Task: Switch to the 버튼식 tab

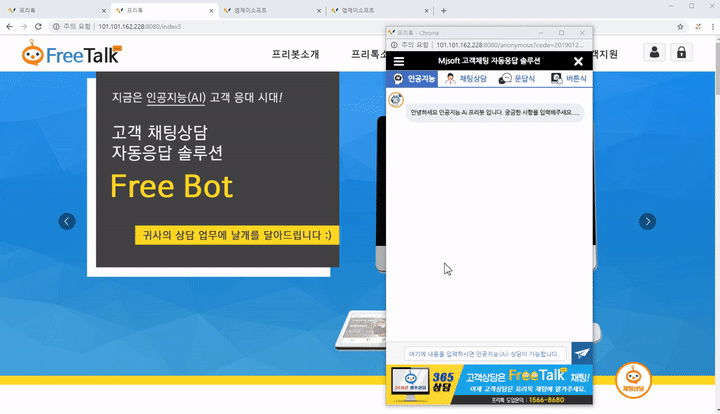Action: (569, 79)
